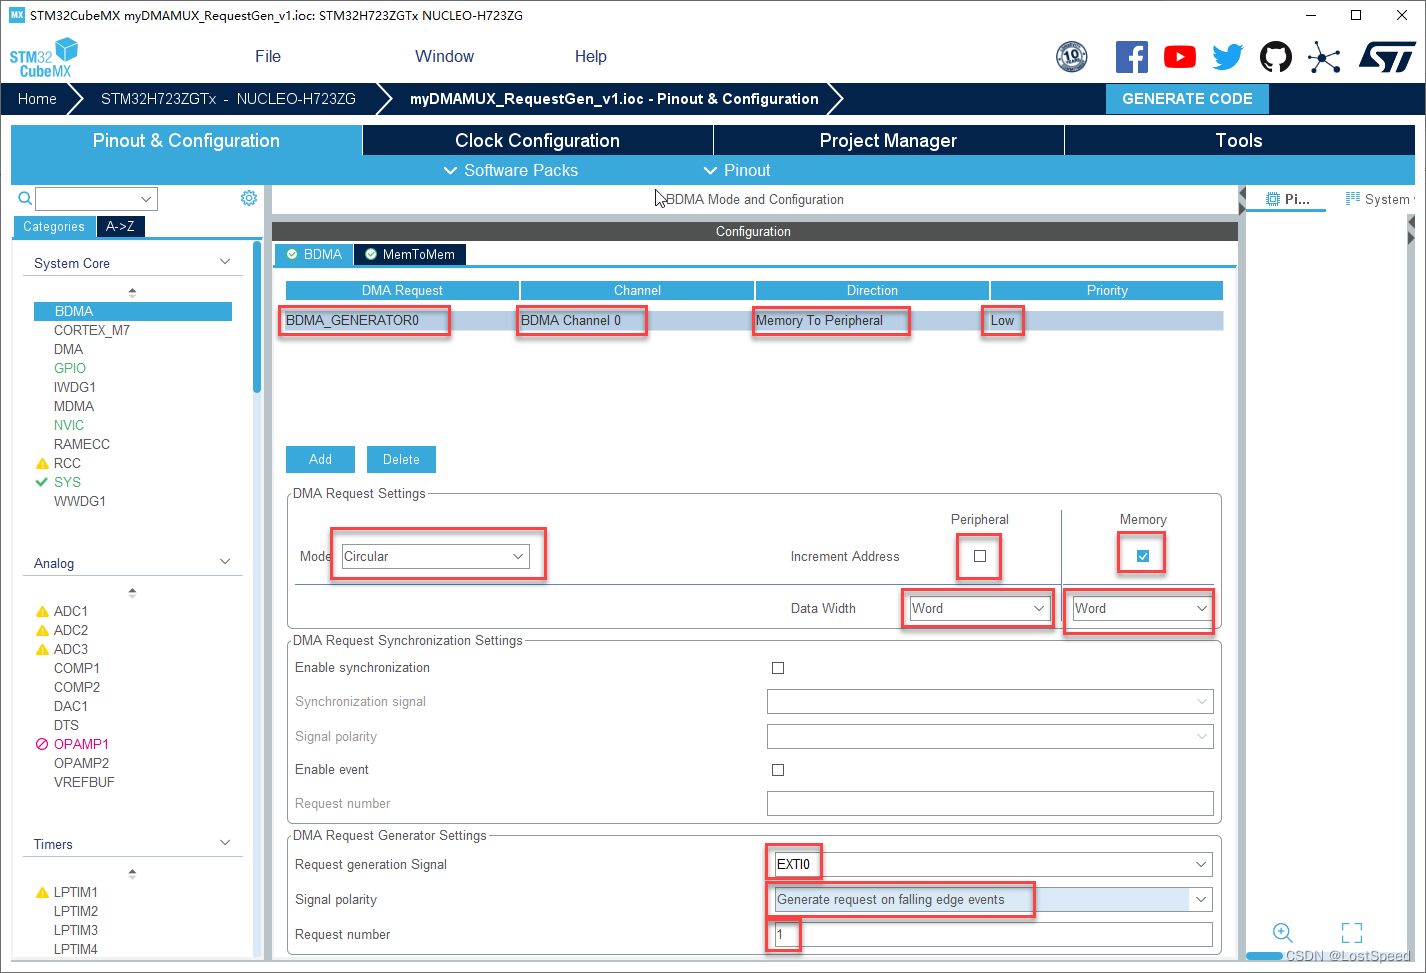Click the zoom-in magnifier icon in pinout
The width and height of the screenshot is (1426, 973).
[x=1282, y=932]
